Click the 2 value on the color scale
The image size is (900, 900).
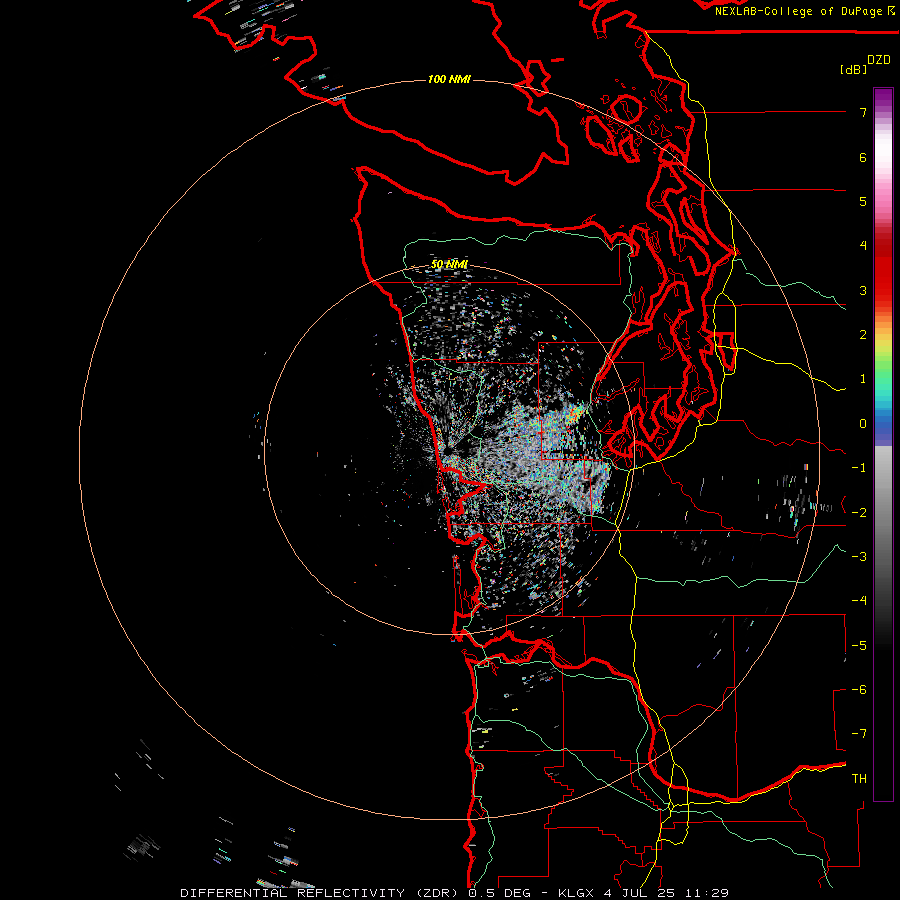tap(863, 335)
